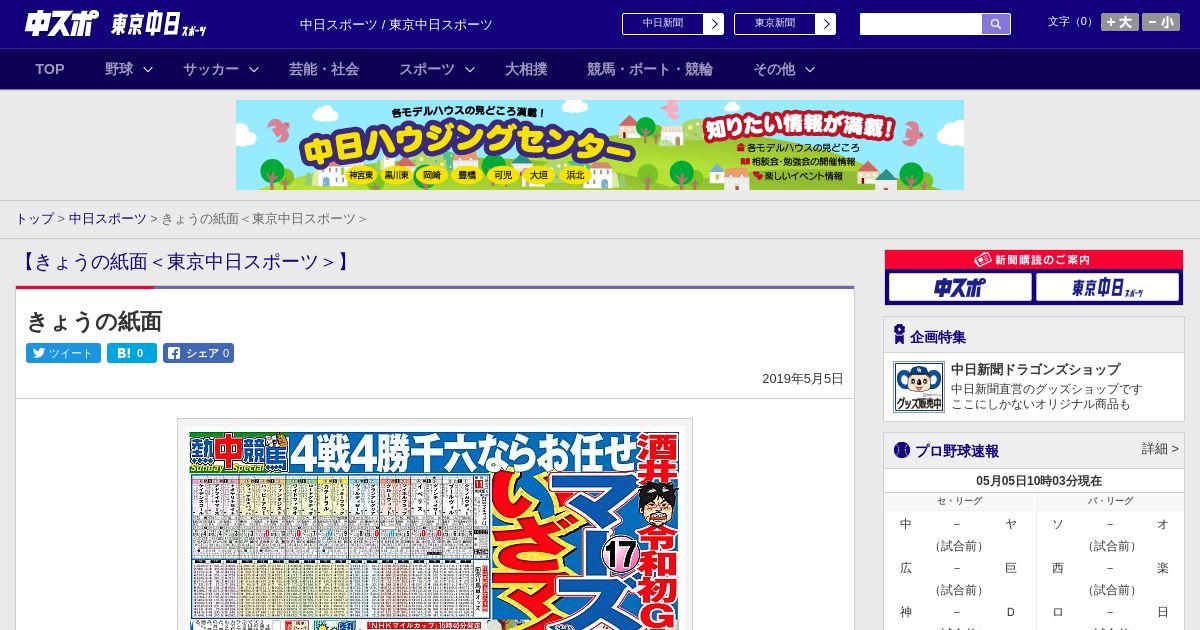The width and height of the screenshot is (1200, 630).
Task: Expand the スポーツ dropdown chevron
Action: (470, 69)
